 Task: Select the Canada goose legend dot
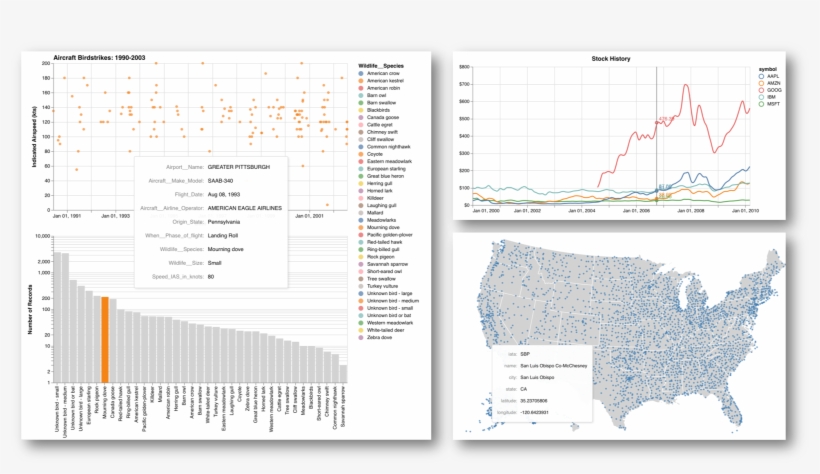pos(361,117)
